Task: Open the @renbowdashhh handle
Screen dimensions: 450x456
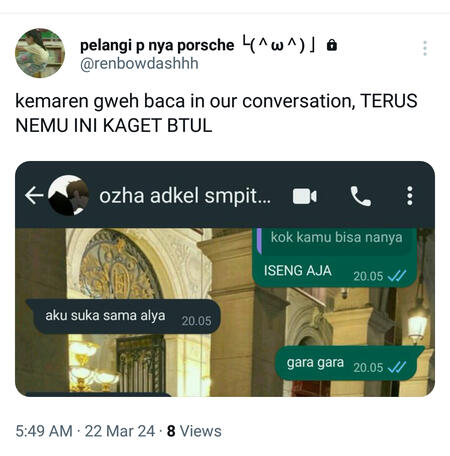Action: click(x=139, y=63)
